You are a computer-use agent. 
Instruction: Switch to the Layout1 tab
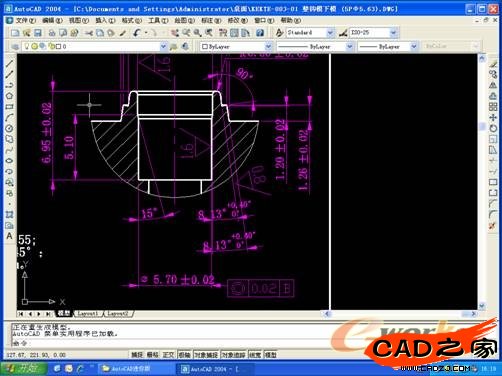click(88, 314)
